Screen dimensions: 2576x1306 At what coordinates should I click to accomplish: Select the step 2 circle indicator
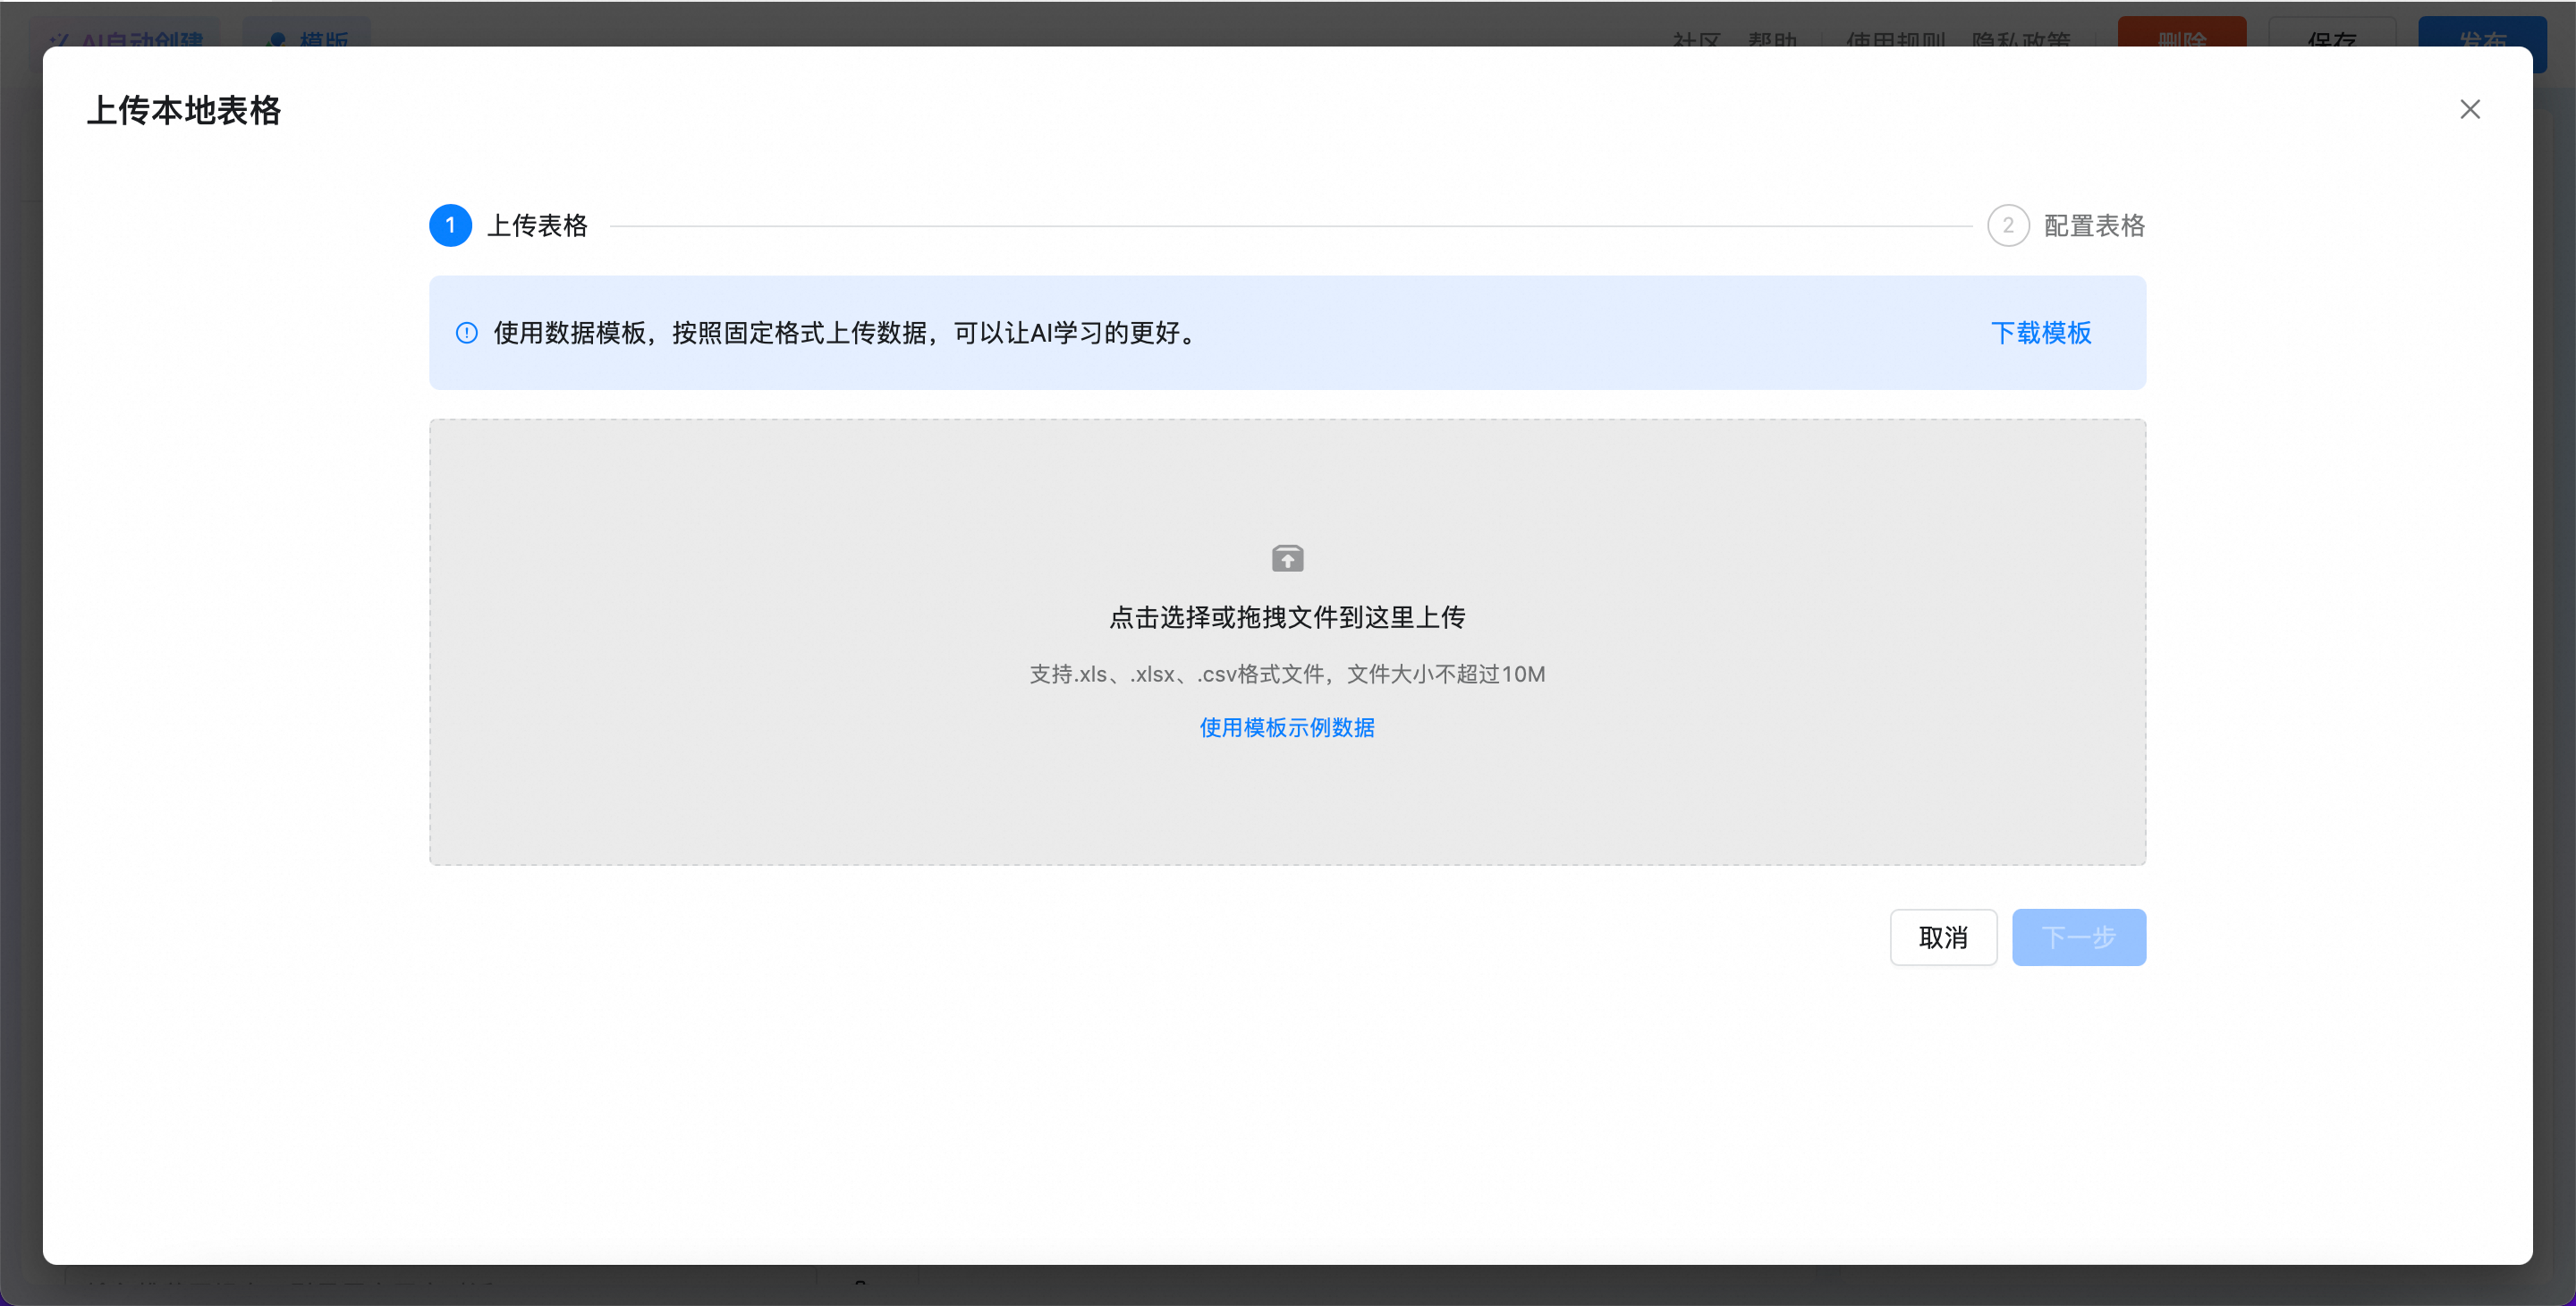(2007, 225)
